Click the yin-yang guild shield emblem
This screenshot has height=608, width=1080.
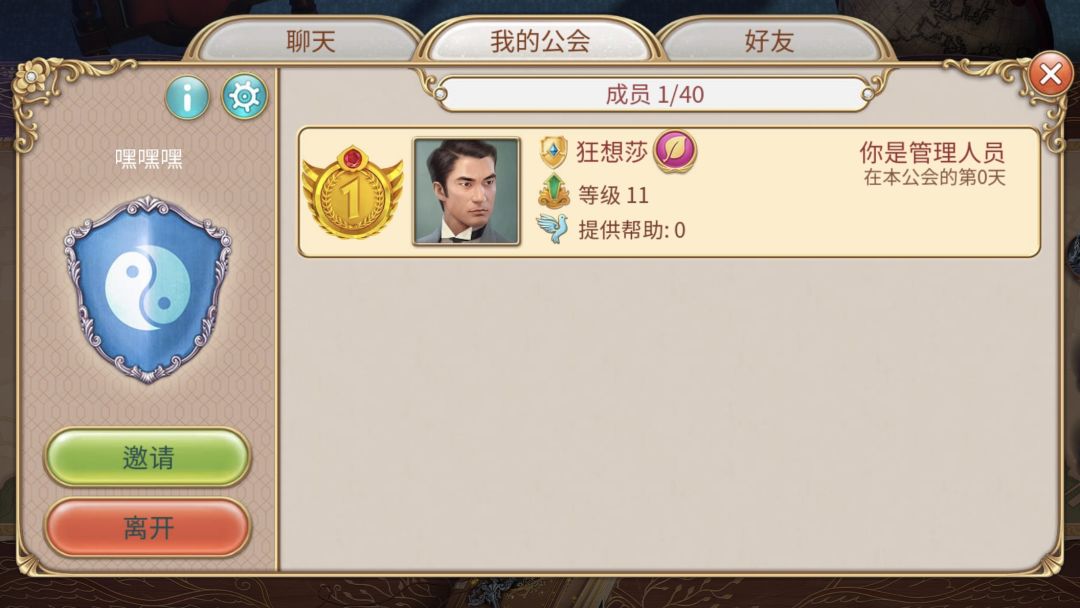147,289
